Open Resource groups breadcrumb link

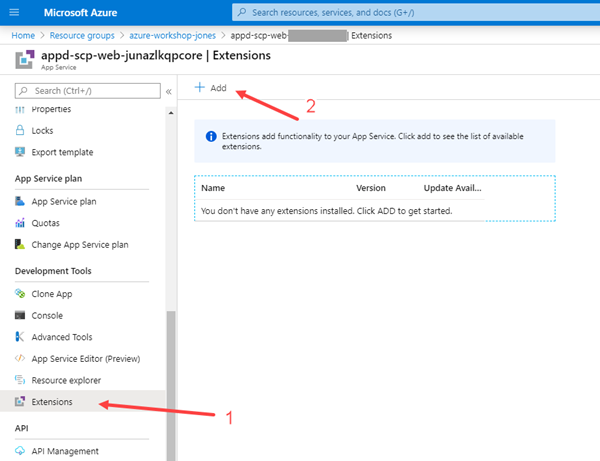[83, 35]
